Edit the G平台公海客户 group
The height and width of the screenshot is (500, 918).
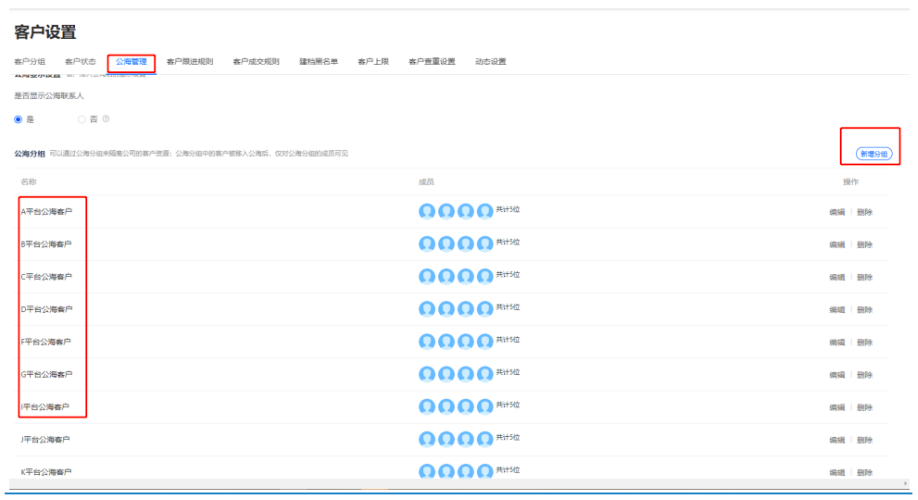coord(837,375)
